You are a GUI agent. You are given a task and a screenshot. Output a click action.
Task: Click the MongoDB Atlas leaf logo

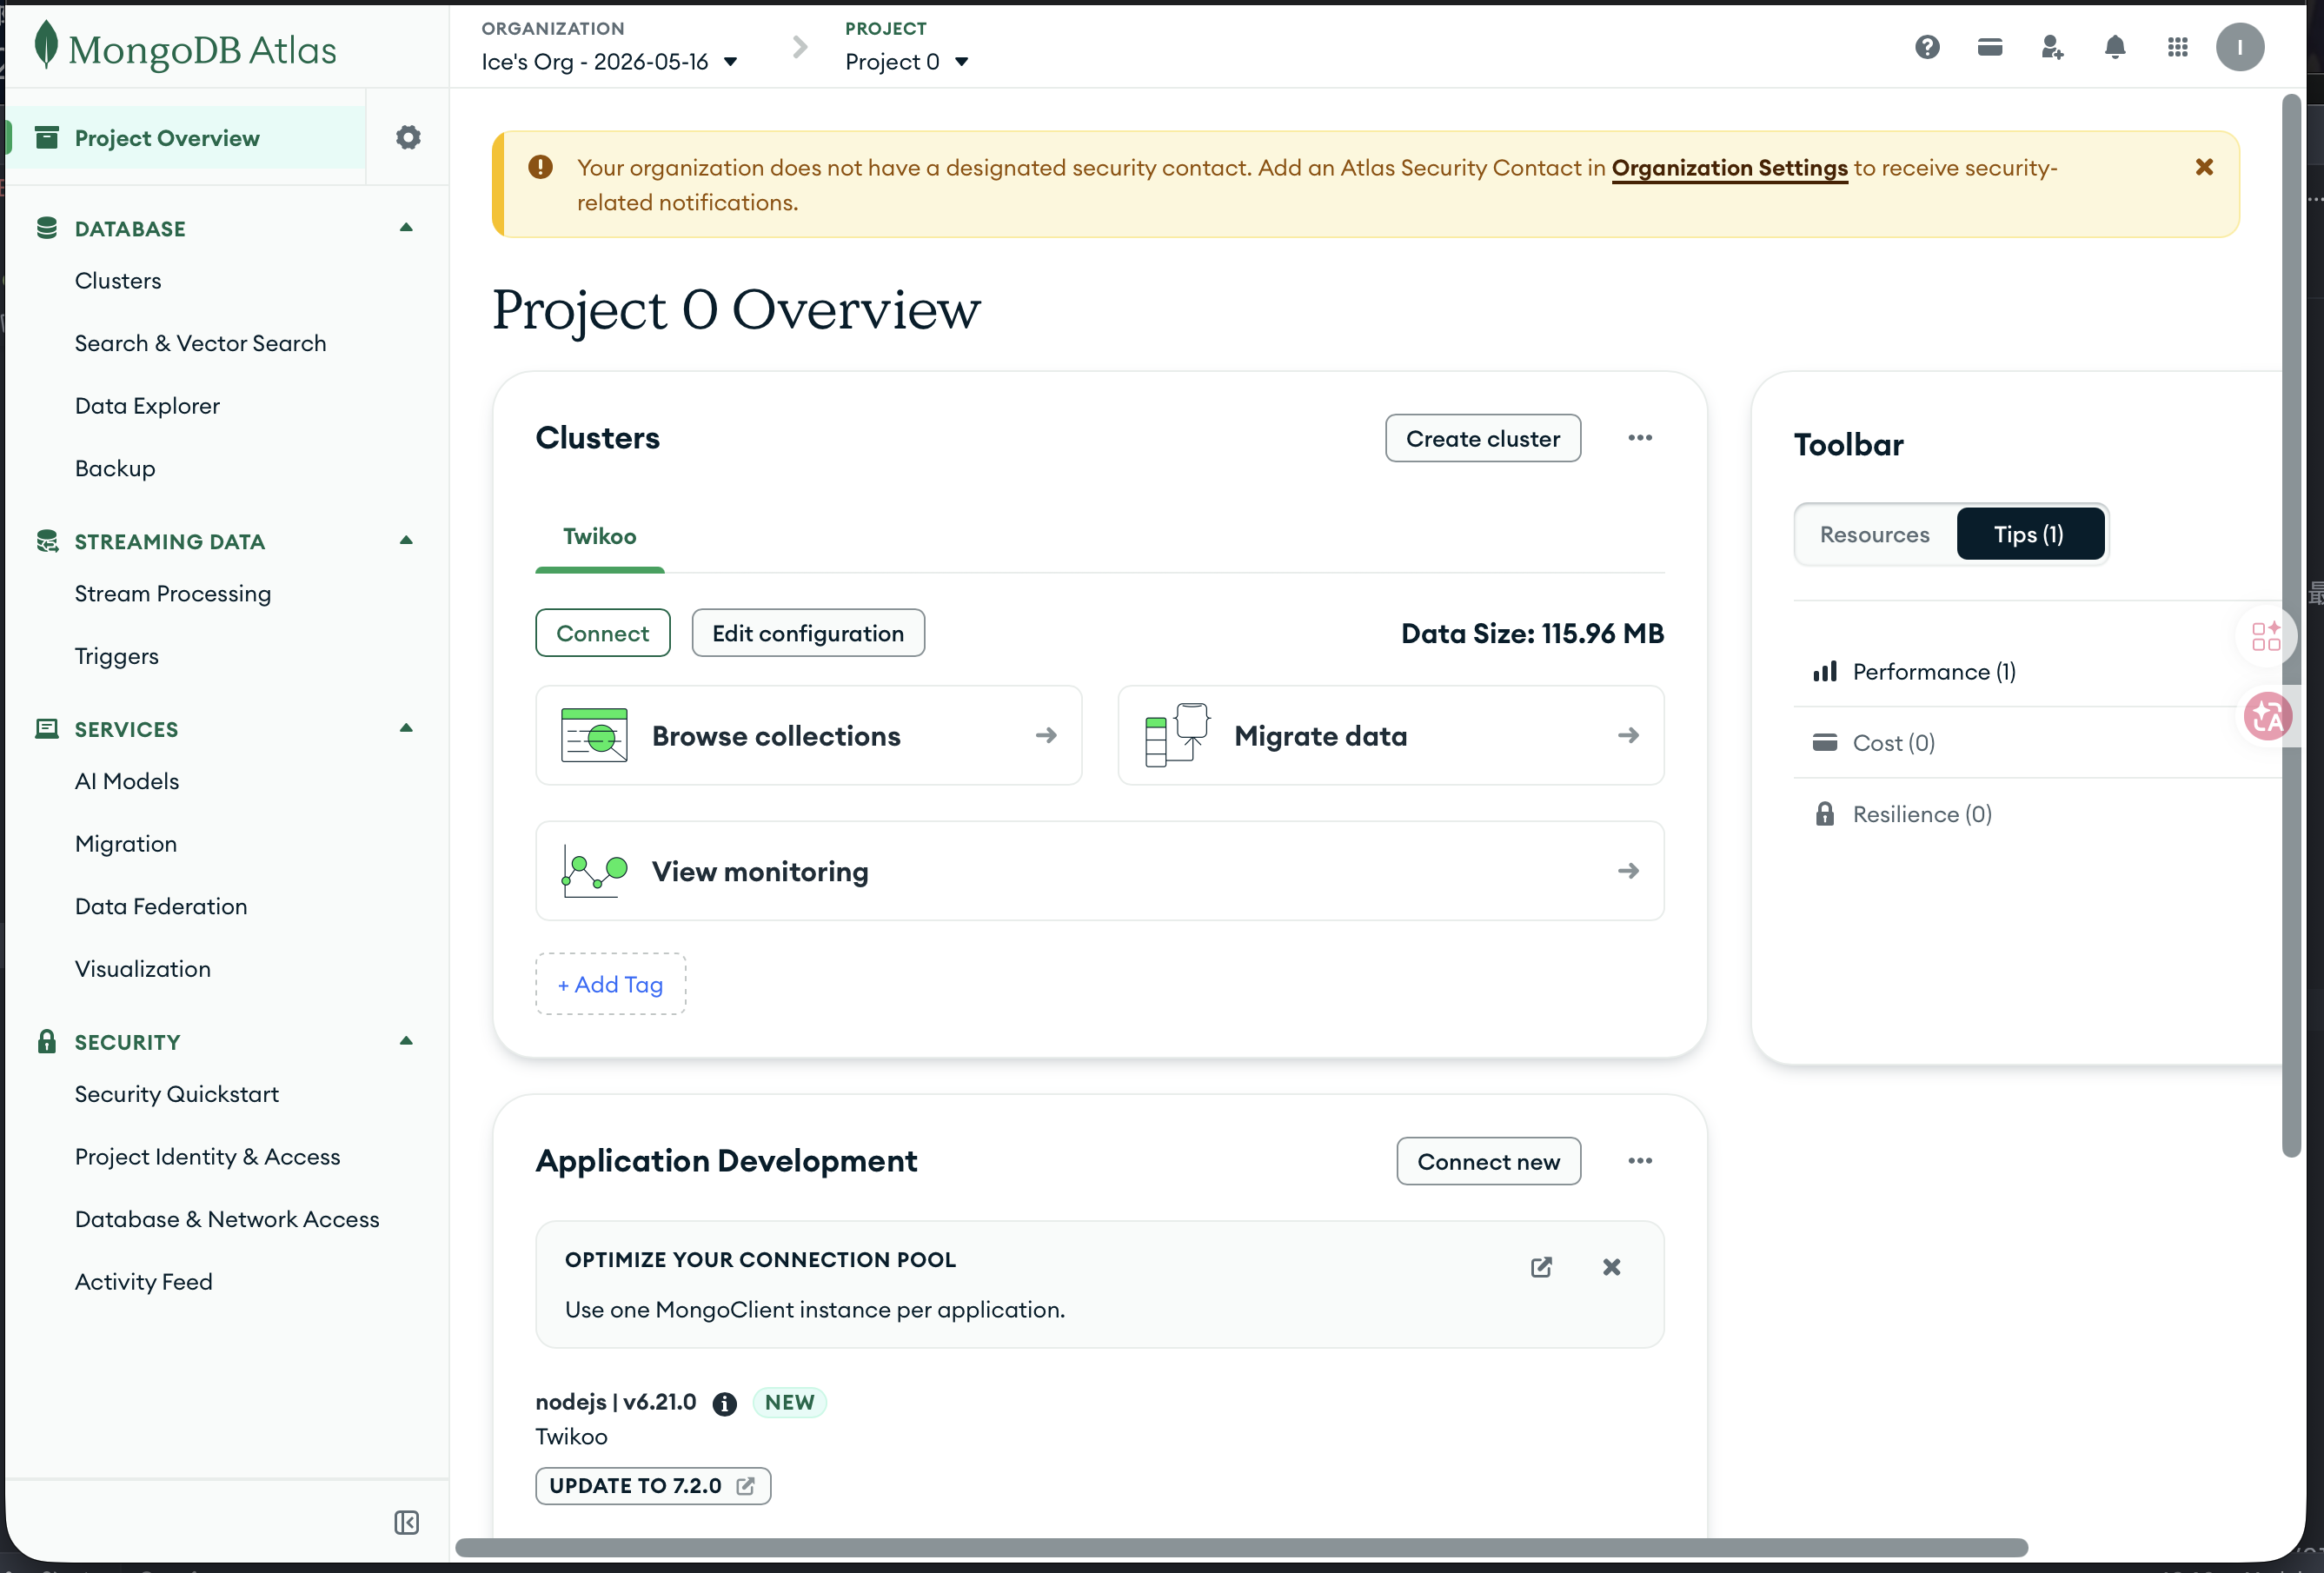pos(46,46)
